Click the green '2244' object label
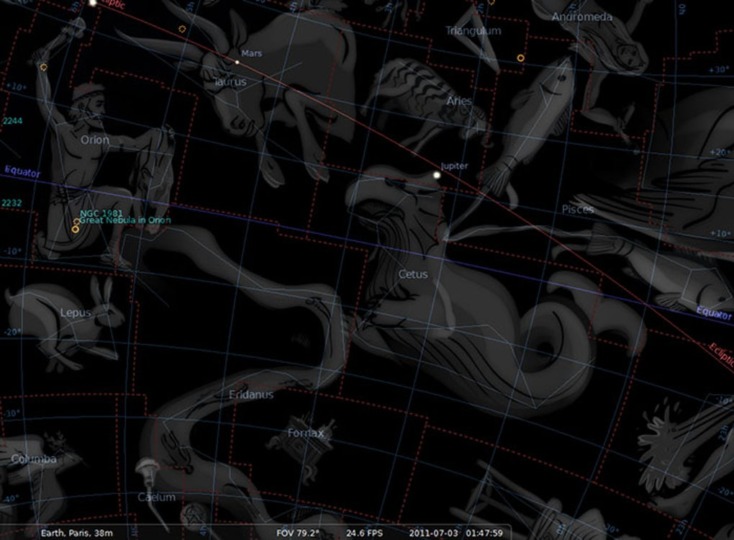This screenshot has height=540, width=734. pyautogui.click(x=12, y=121)
